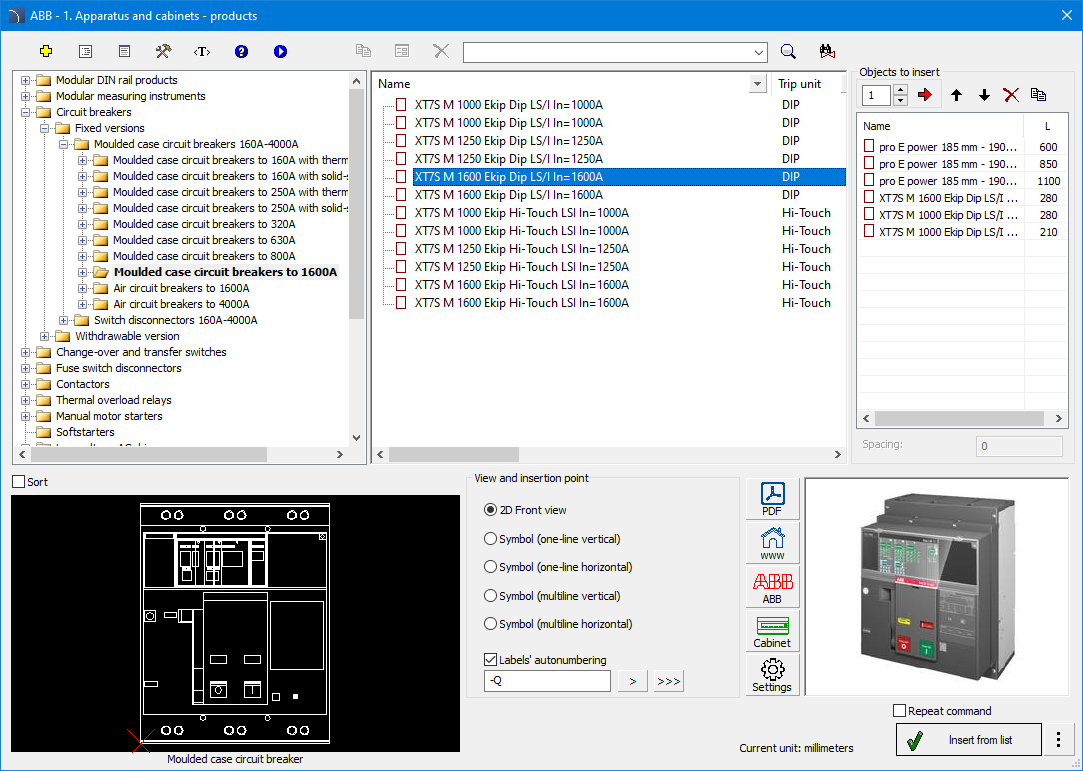
Task: Click the greyed X delete toolbar icon
Action: (x=441, y=50)
